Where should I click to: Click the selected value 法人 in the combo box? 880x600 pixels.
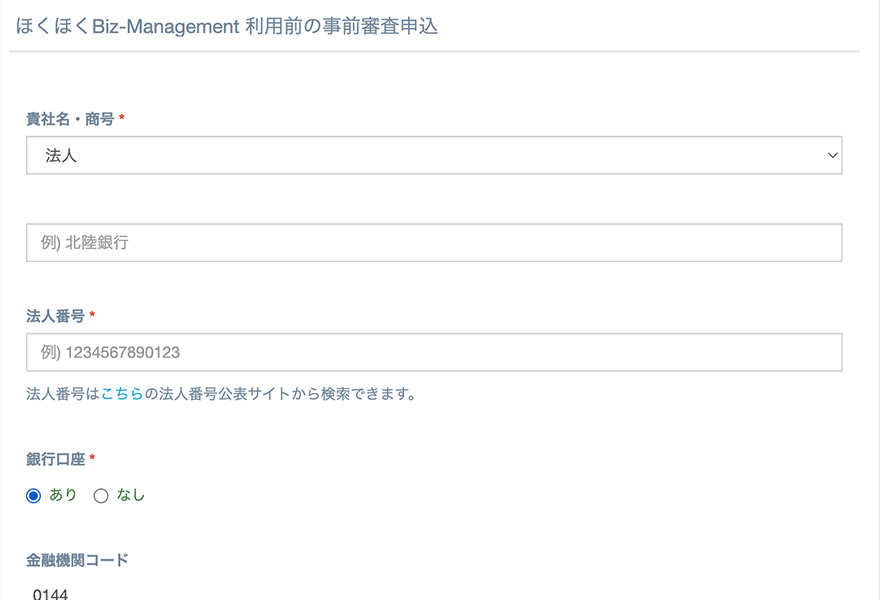click(x=61, y=156)
